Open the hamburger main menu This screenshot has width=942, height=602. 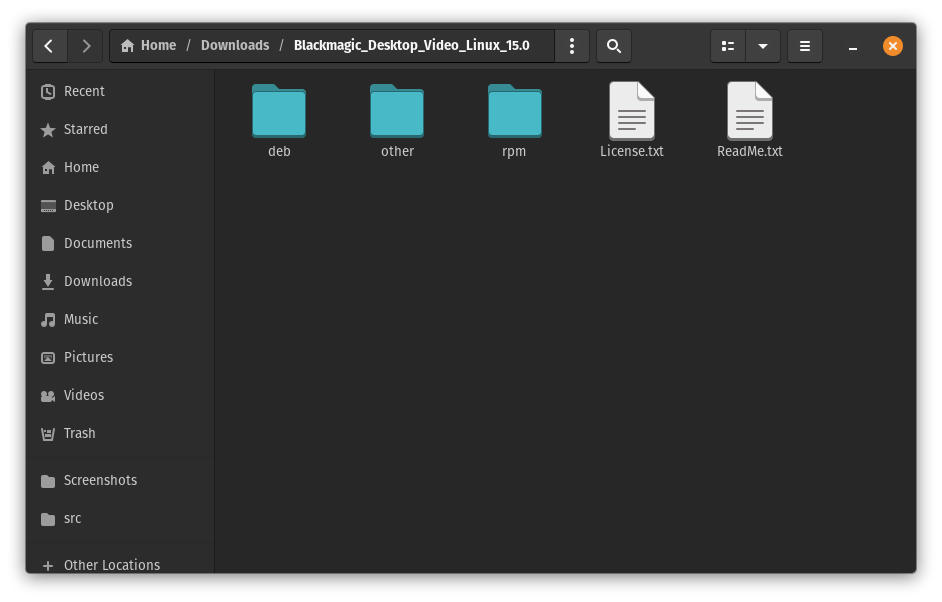(x=804, y=46)
